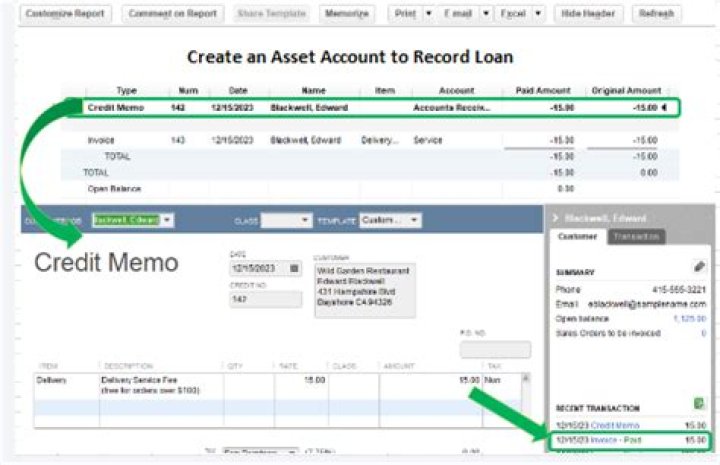
Task: Expand the Excel dropdown arrow
Action: (x=538, y=14)
